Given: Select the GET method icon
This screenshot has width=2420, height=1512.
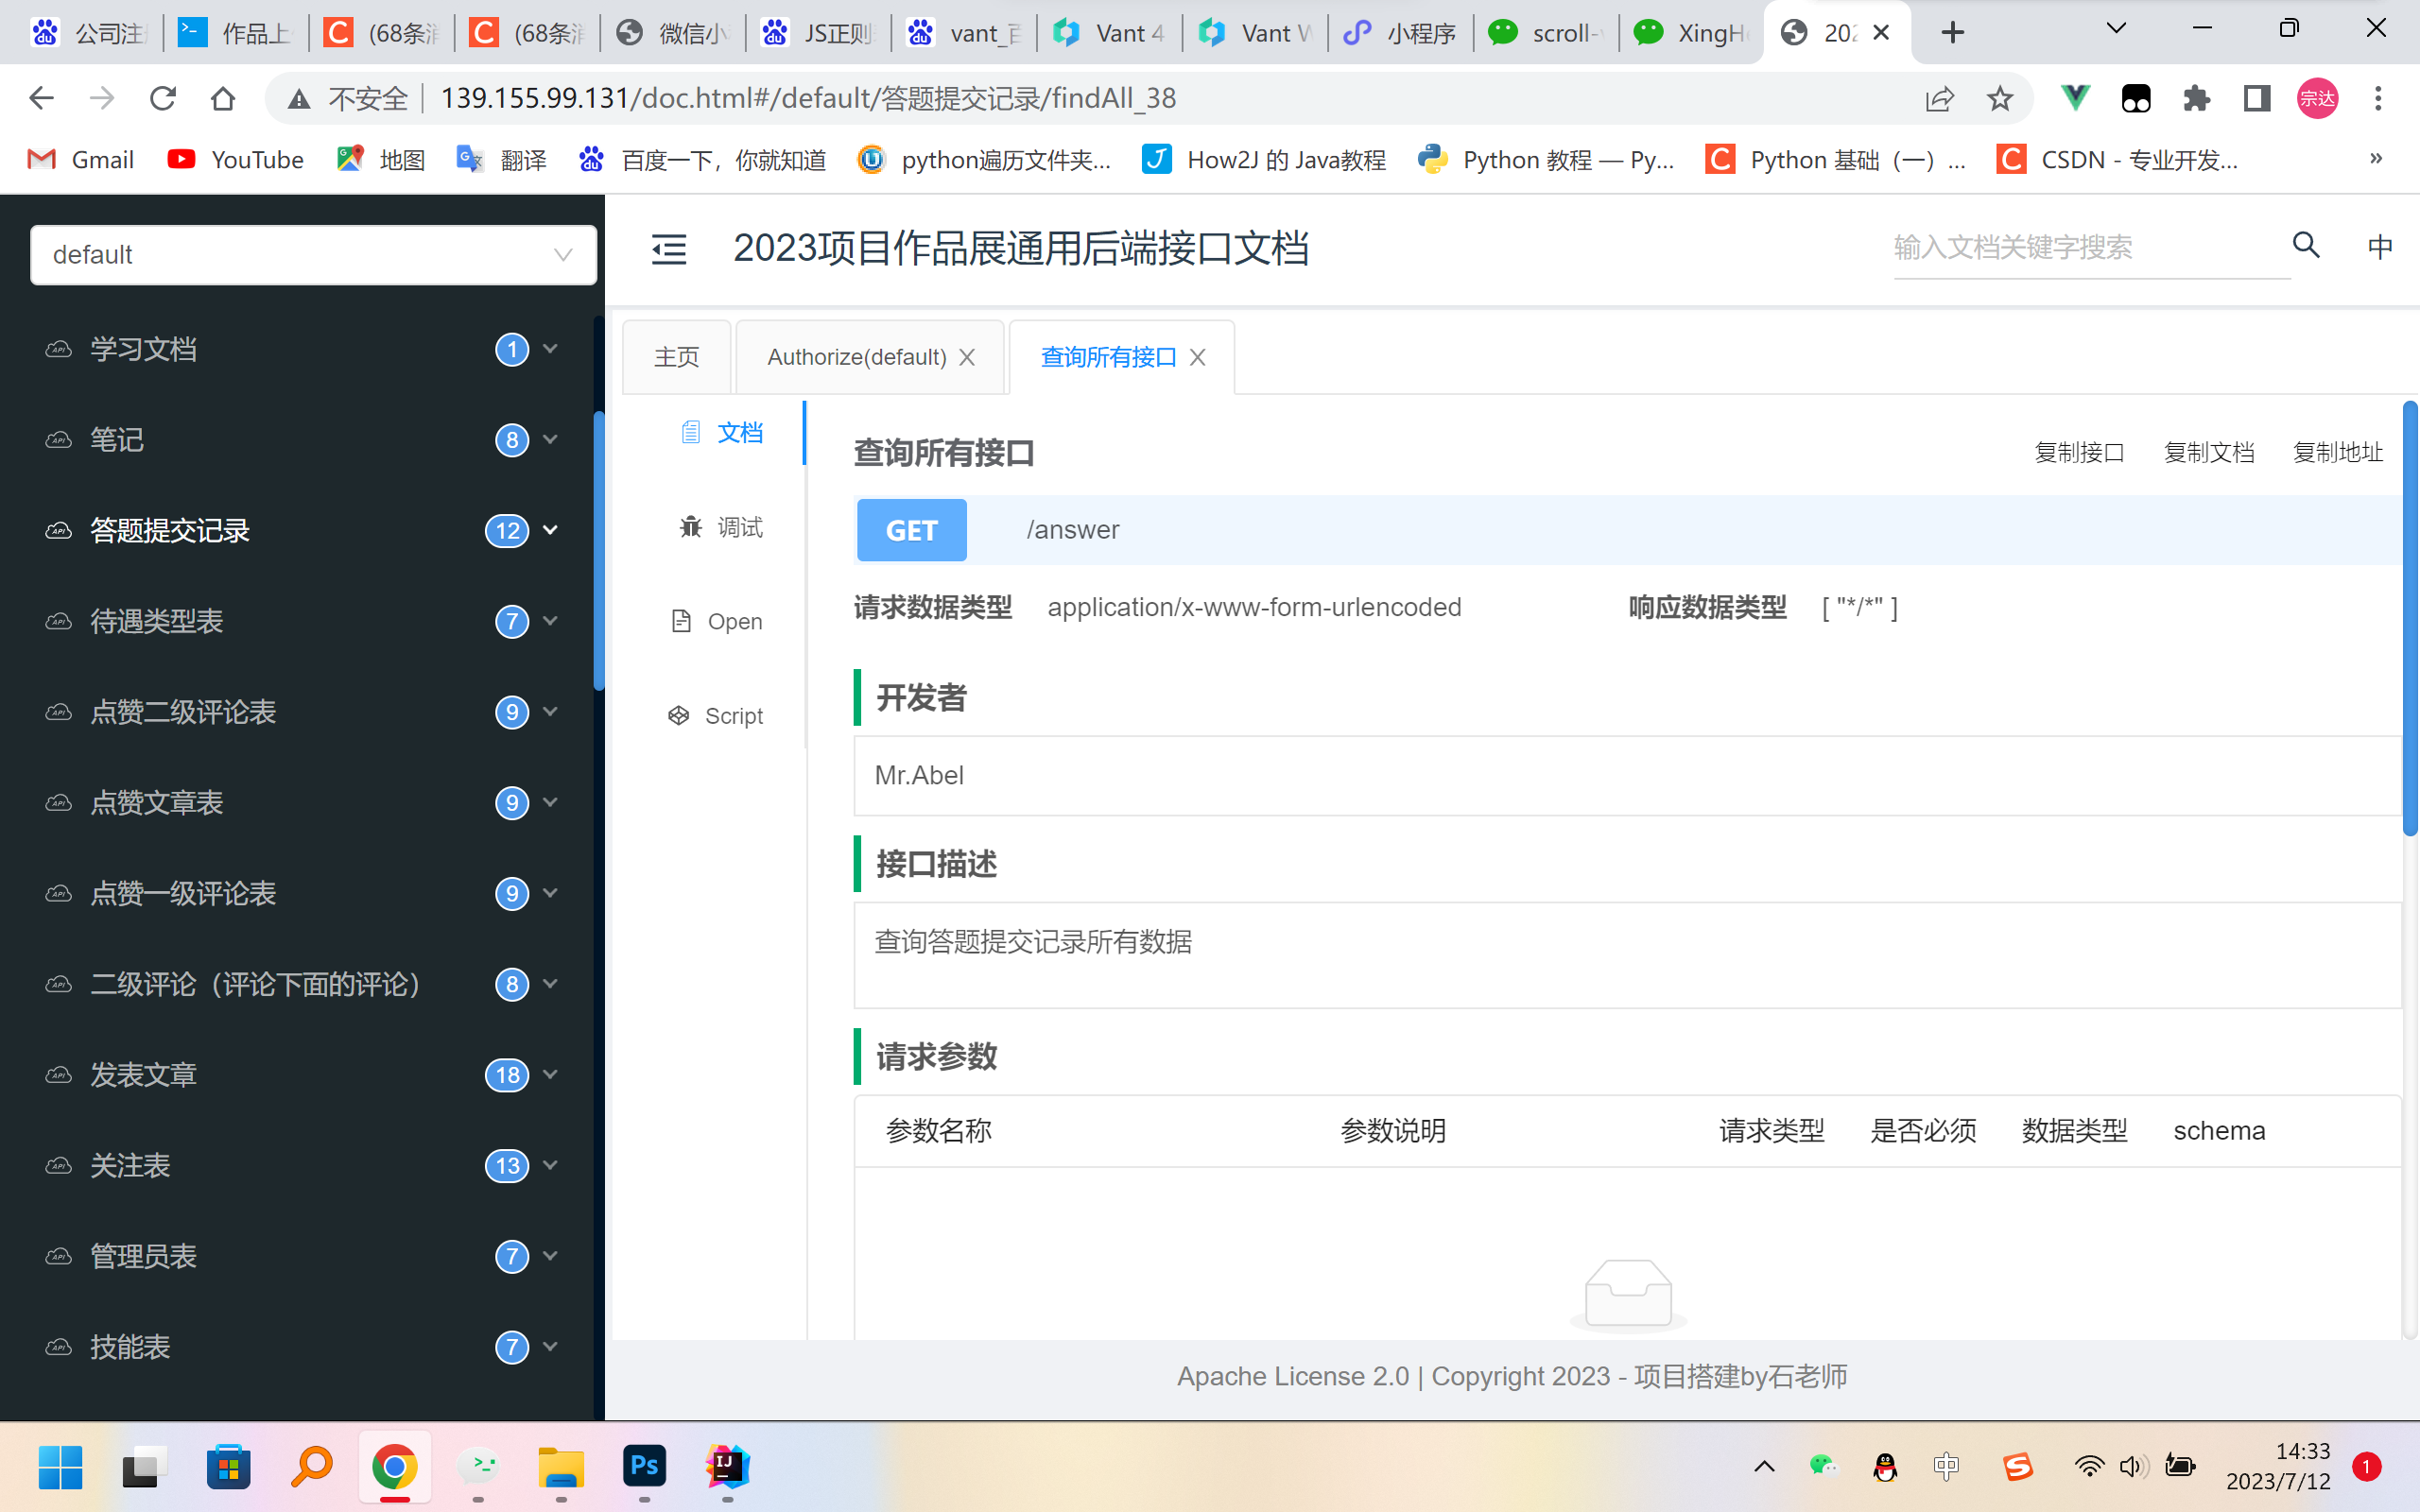Looking at the screenshot, I should coord(911,528).
